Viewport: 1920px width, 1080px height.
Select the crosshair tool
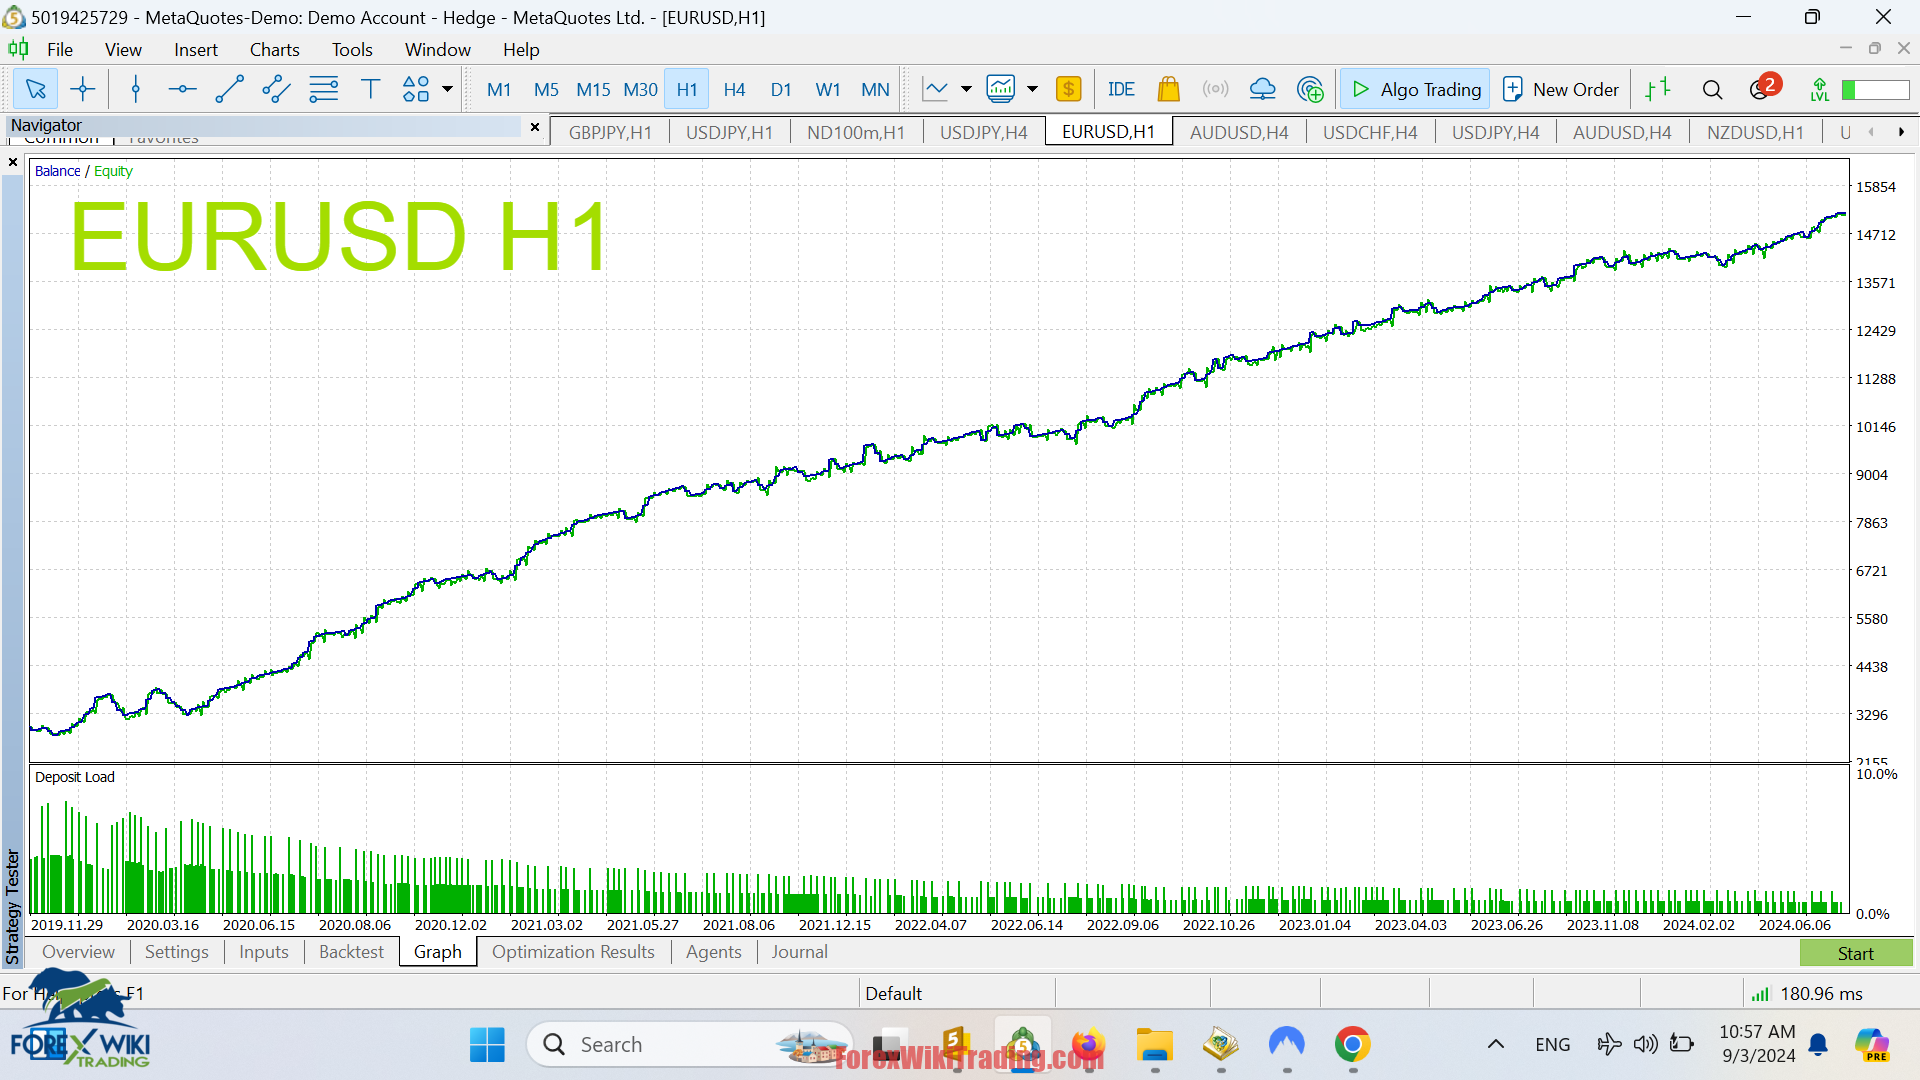[83, 90]
